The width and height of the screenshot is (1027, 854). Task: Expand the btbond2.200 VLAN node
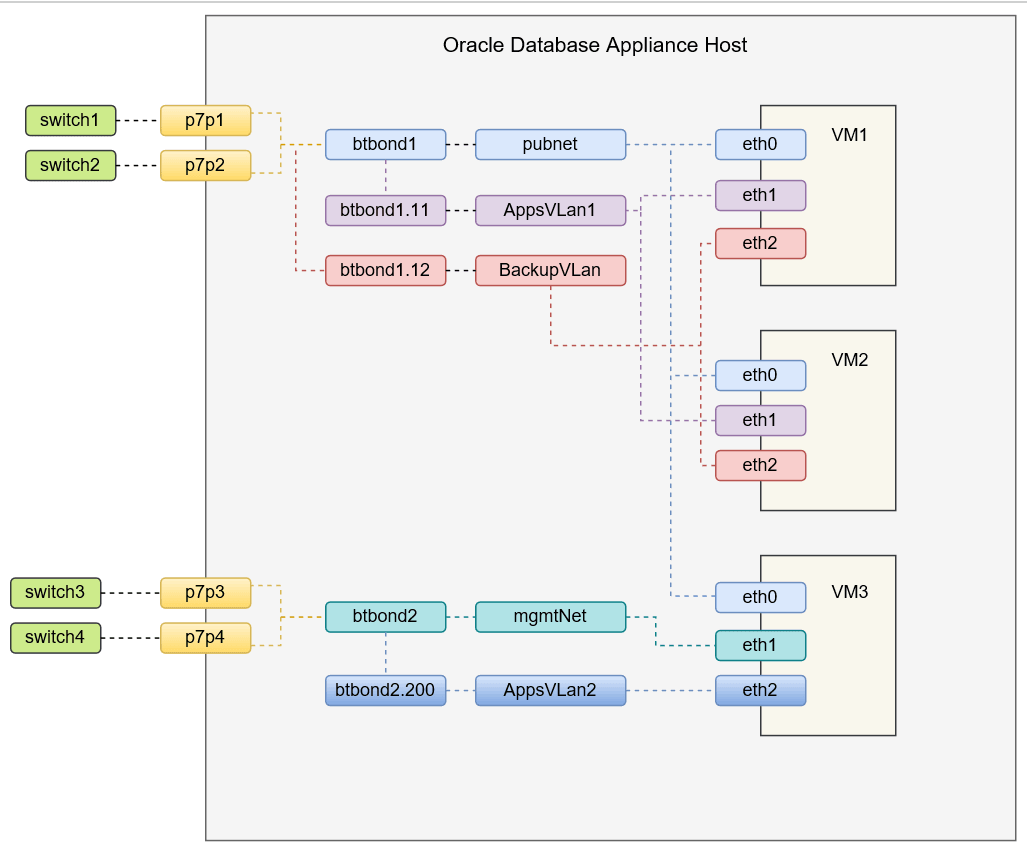(385, 690)
